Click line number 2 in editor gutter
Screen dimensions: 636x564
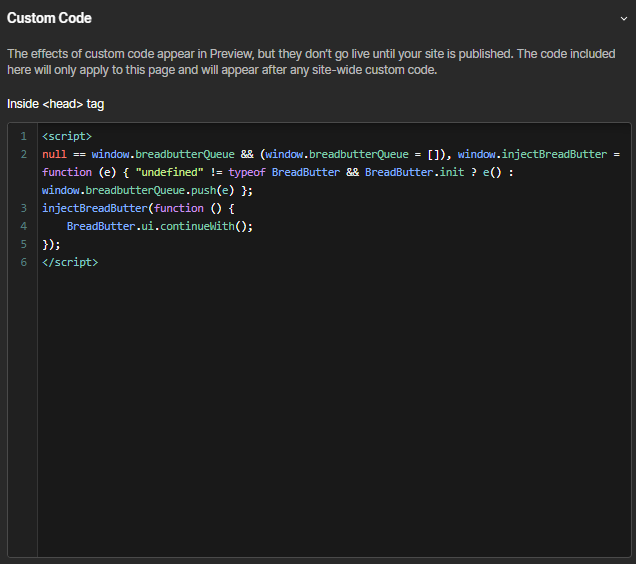tap(23, 154)
